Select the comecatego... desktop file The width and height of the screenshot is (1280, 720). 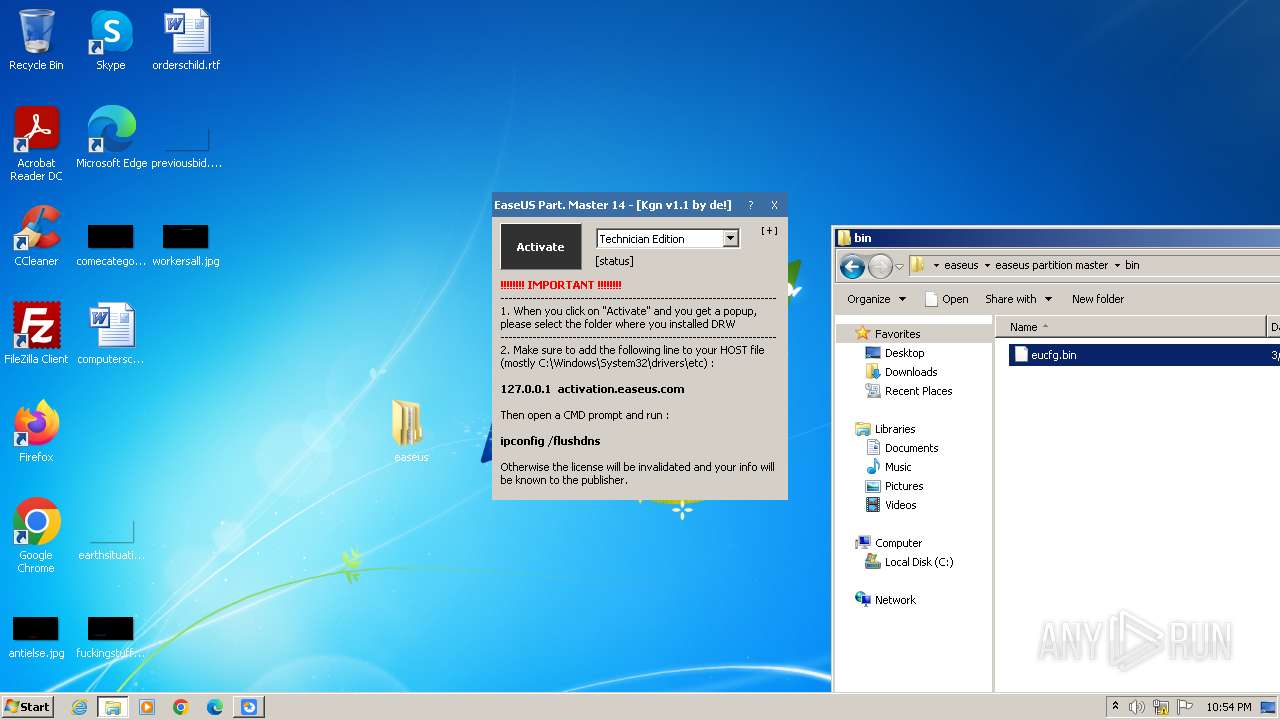(111, 246)
